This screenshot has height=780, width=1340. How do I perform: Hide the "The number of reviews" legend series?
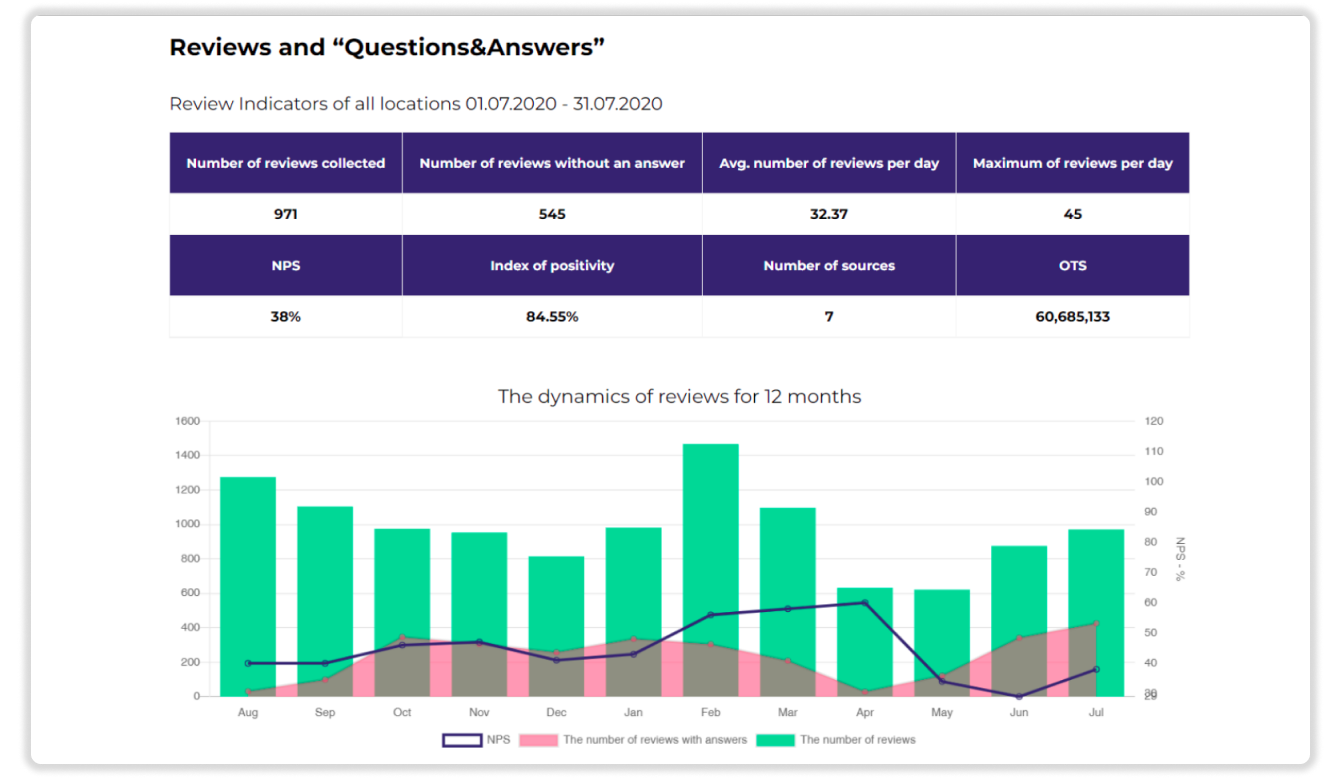(x=857, y=740)
